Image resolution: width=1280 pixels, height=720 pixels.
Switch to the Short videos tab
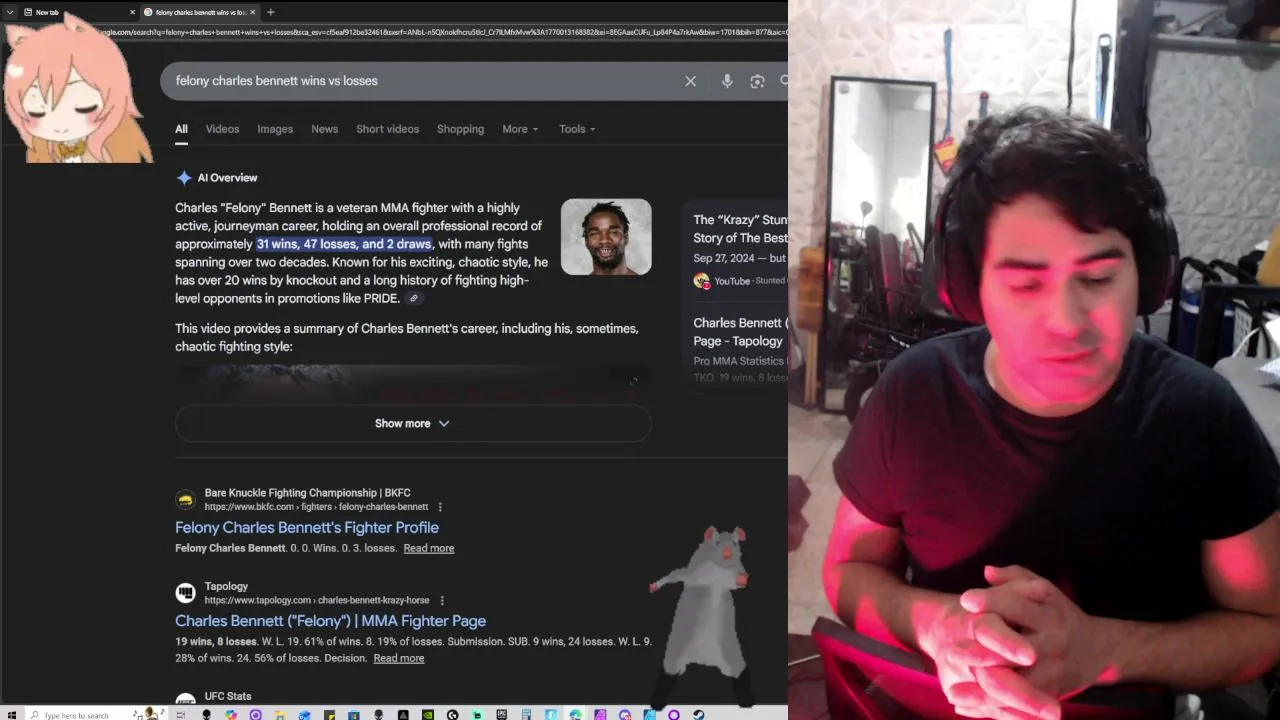tap(387, 129)
